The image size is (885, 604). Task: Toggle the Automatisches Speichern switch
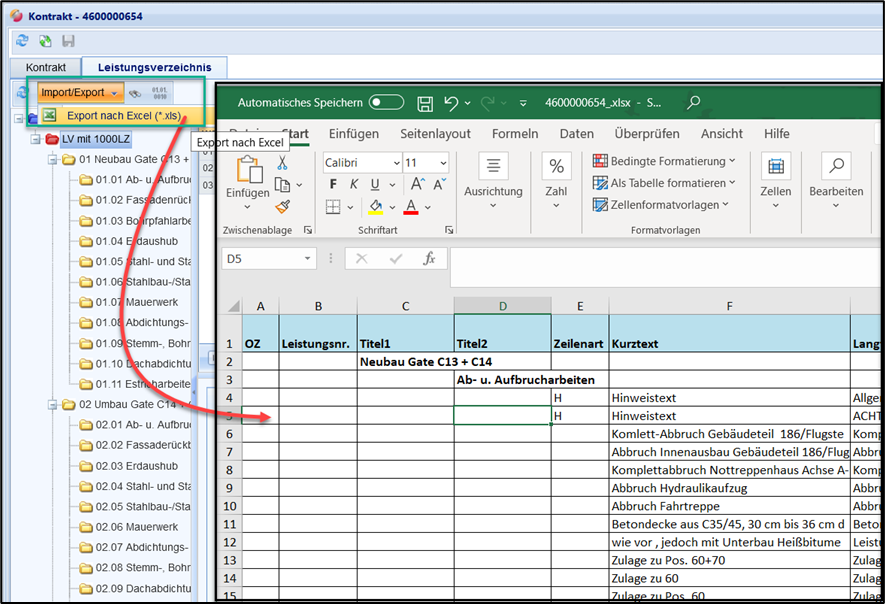386,103
